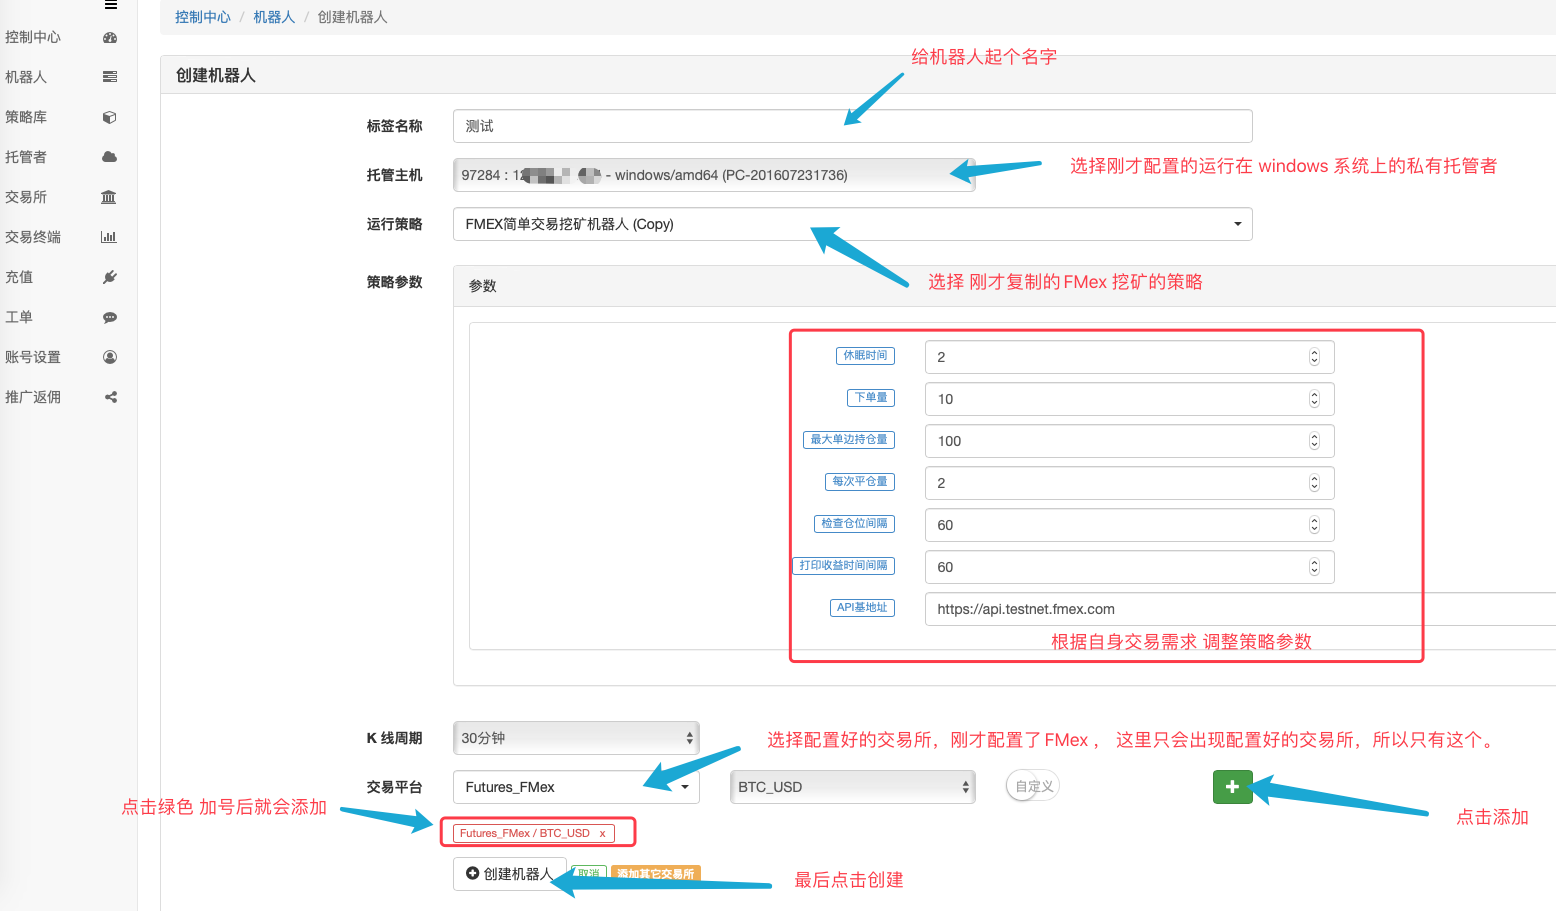Click the 创建机器人 button
Viewport: 1556px width, 911px height.
[x=509, y=874]
